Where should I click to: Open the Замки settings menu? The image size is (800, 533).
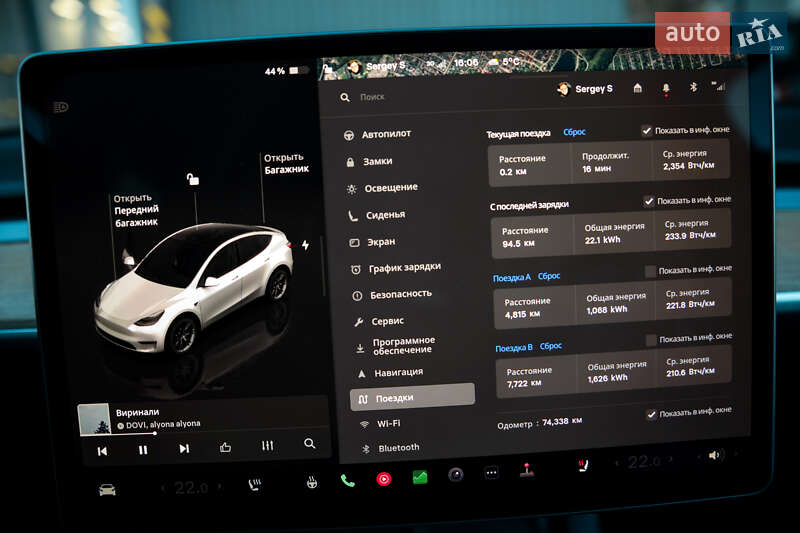pyautogui.click(x=369, y=162)
